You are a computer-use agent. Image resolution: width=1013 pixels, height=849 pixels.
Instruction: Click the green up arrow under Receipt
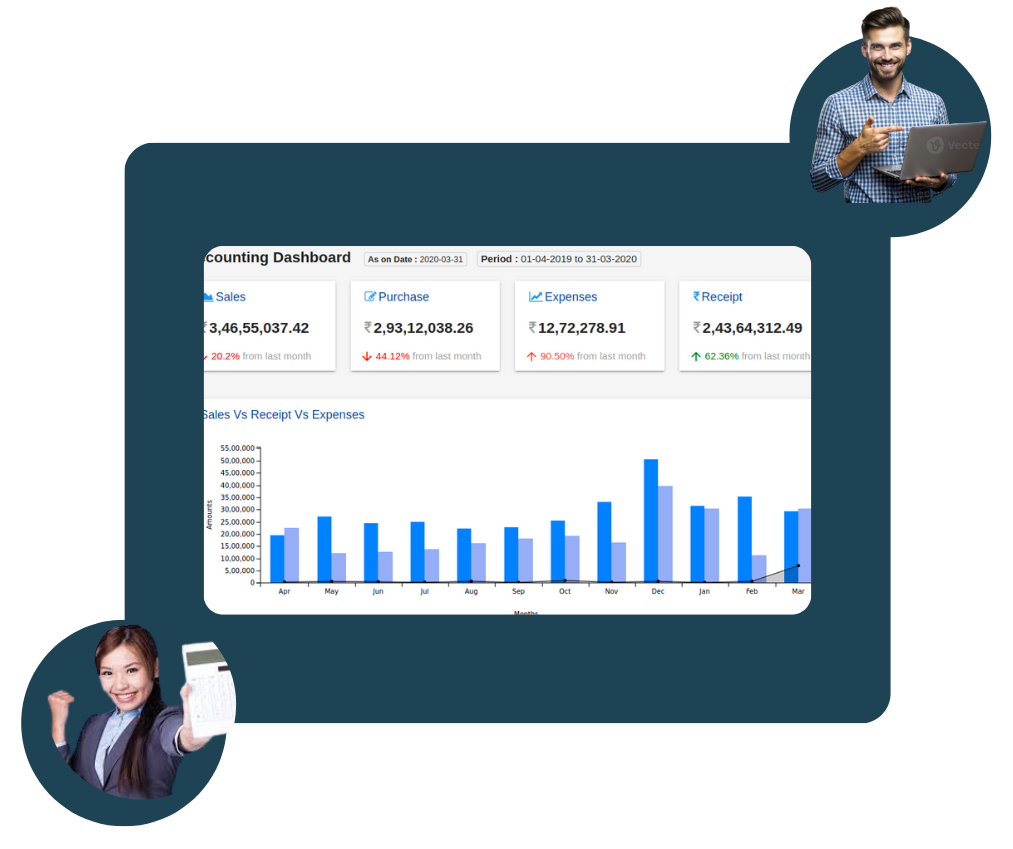pyautogui.click(x=696, y=357)
